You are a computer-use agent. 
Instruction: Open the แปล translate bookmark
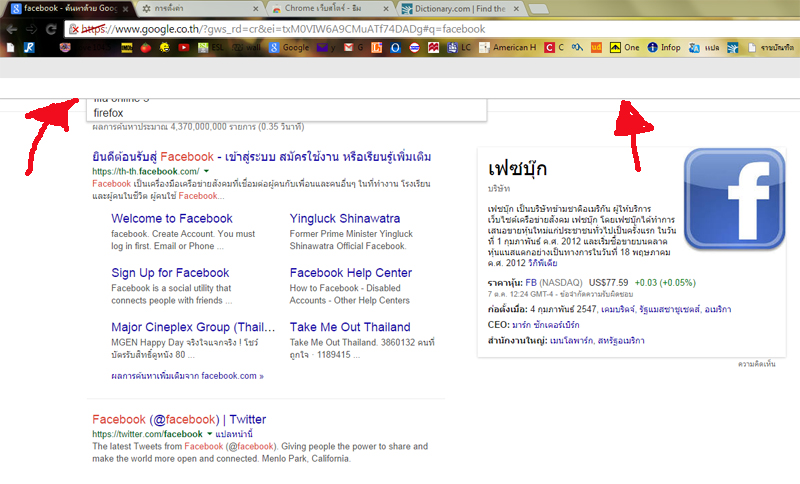click(704, 47)
